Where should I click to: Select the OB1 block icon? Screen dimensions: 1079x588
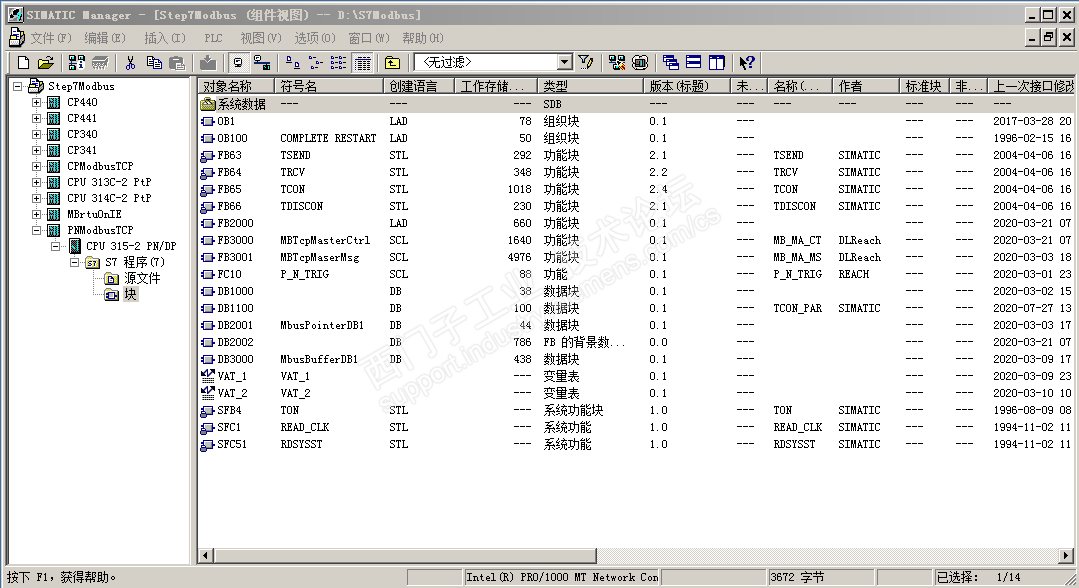207,121
